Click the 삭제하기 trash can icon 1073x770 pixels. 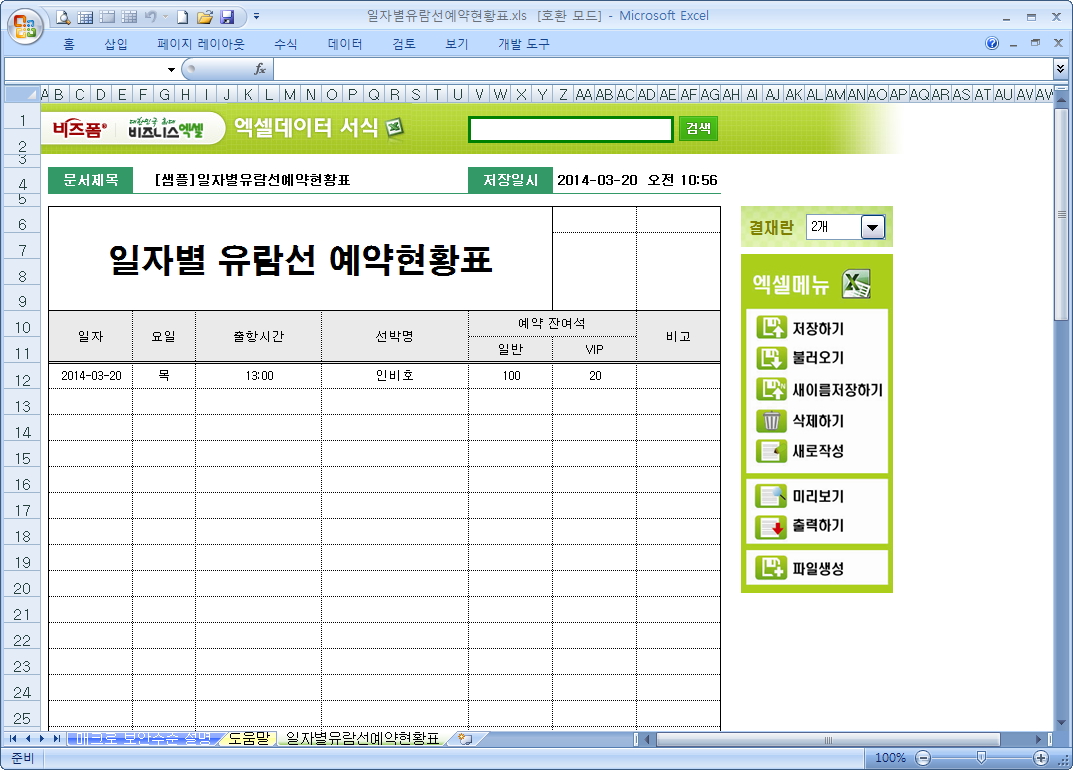pos(772,421)
